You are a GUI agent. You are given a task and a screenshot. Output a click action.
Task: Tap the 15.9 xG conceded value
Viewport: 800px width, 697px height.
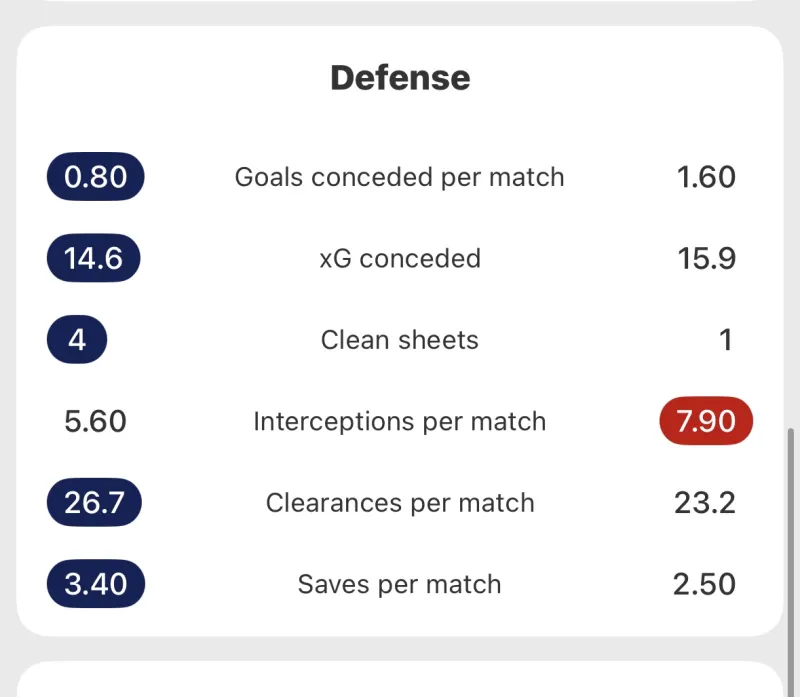705,259
